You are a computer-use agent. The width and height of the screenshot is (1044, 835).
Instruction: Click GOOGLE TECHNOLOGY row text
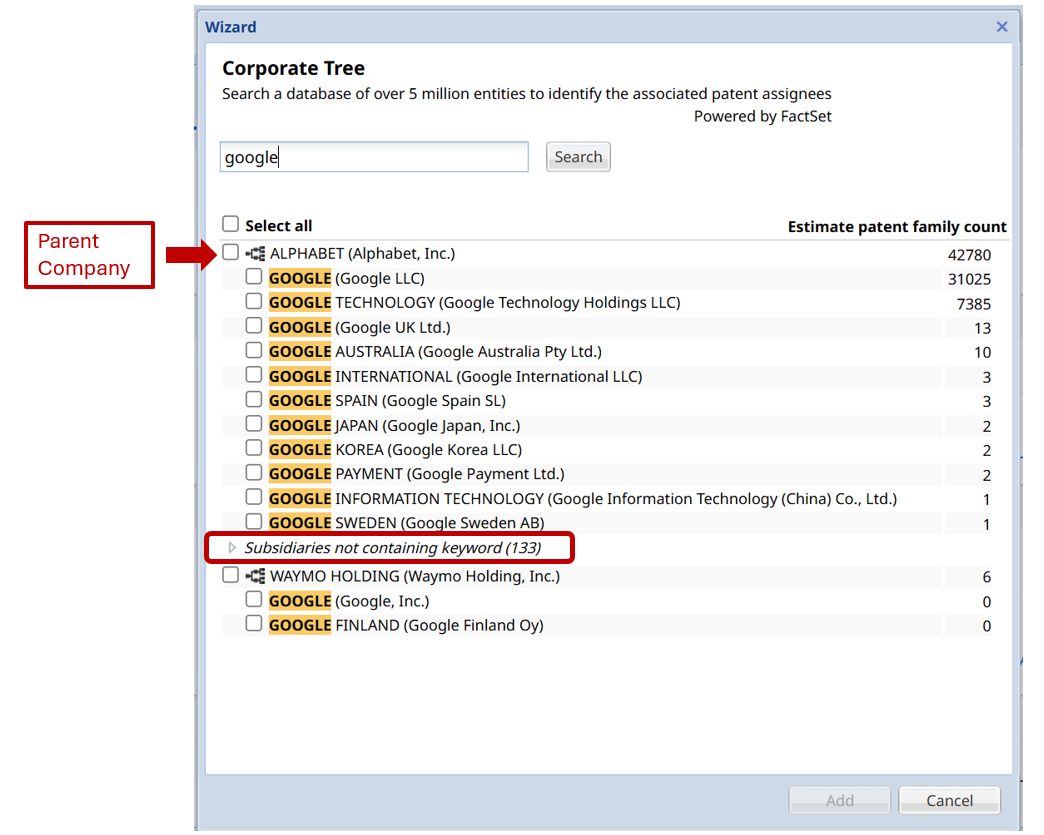pyautogui.click(x=475, y=303)
